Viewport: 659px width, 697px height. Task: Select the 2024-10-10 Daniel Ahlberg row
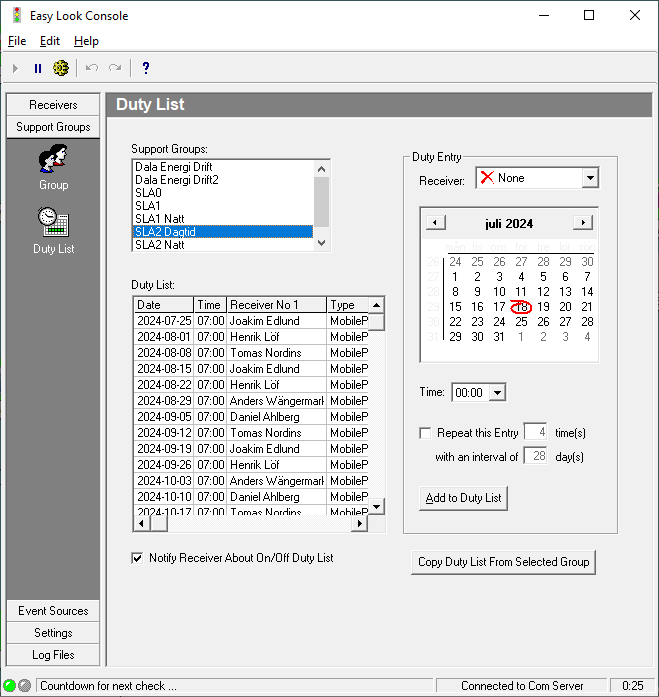tap(251, 497)
